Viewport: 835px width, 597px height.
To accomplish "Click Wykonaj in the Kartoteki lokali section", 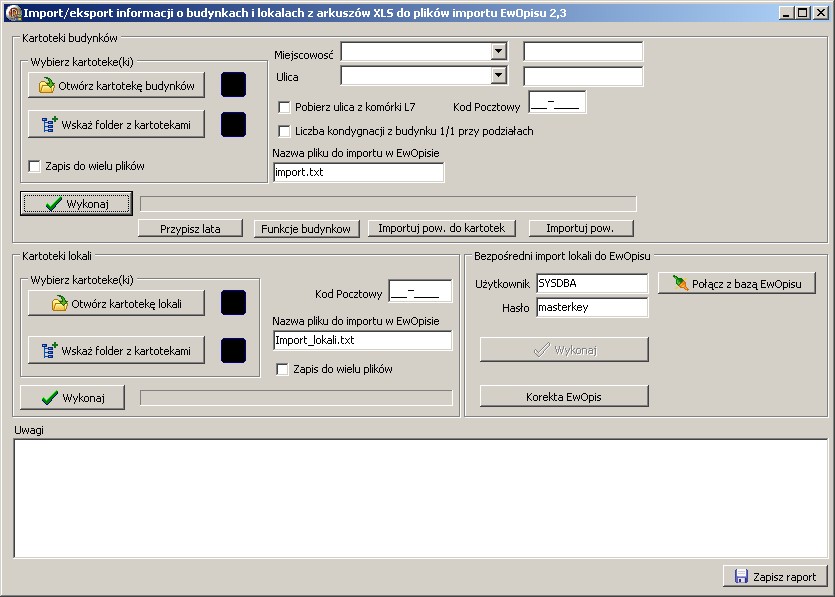I will click(x=72, y=398).
